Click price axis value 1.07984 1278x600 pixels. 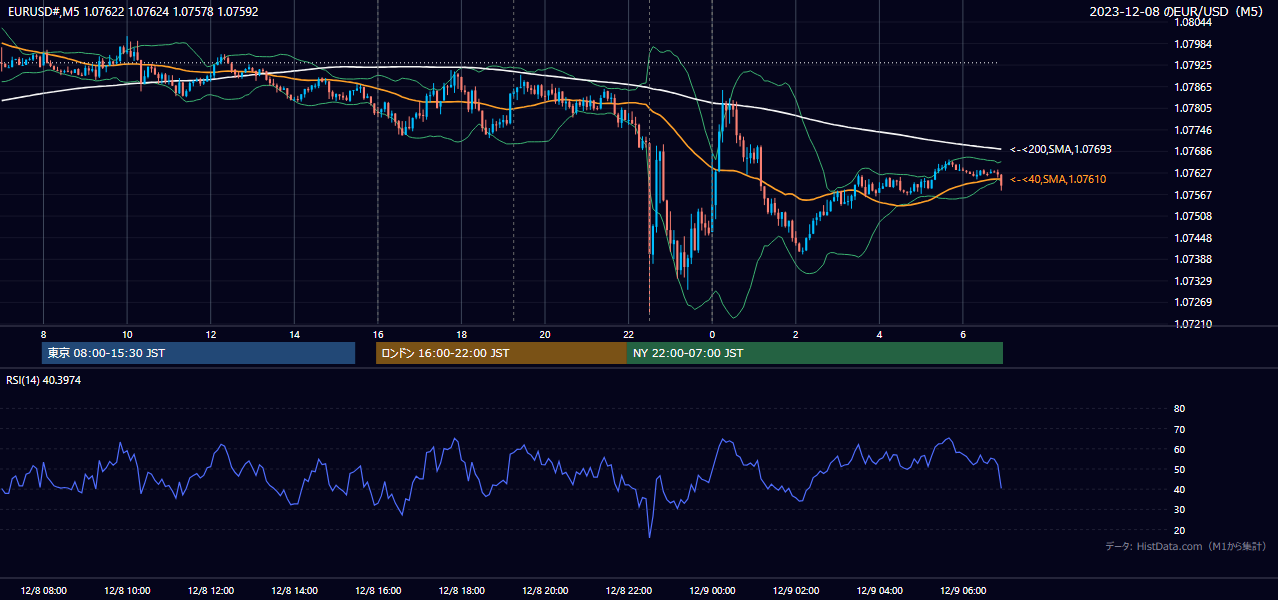1192,44
